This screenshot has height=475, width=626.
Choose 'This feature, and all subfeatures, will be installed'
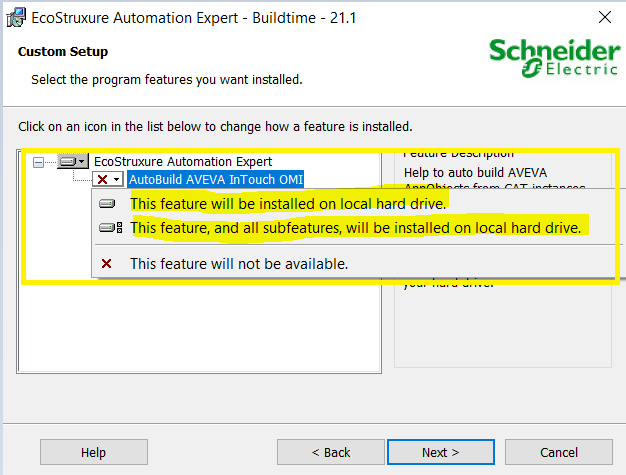pos(355,228)
